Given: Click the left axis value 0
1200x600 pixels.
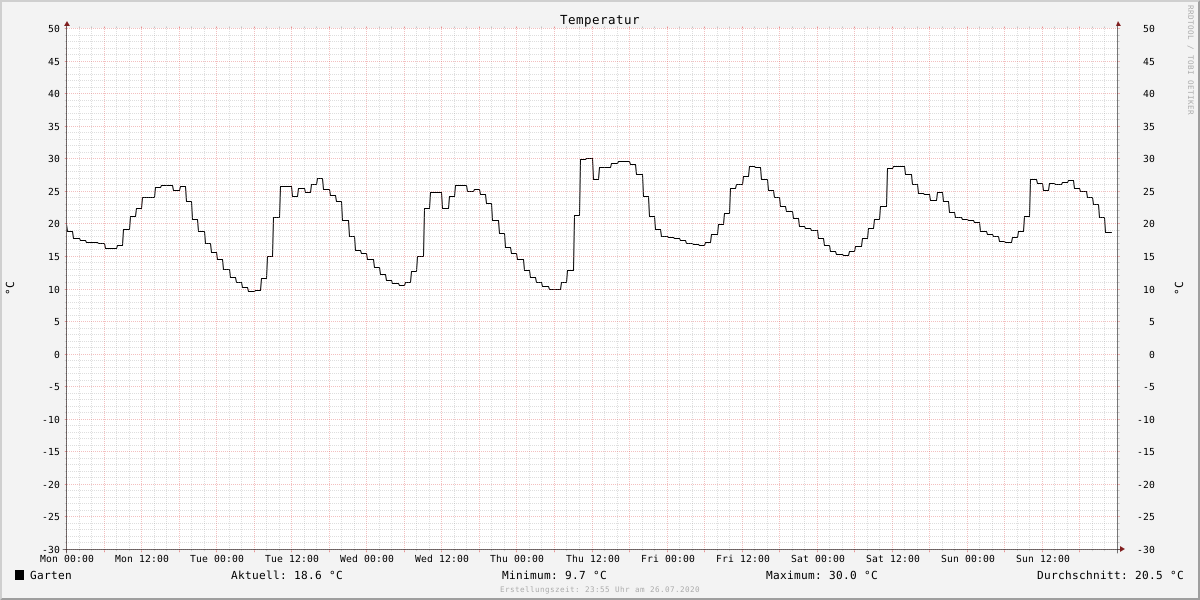Looking at the screenshot, I should (x=57, y=354).
